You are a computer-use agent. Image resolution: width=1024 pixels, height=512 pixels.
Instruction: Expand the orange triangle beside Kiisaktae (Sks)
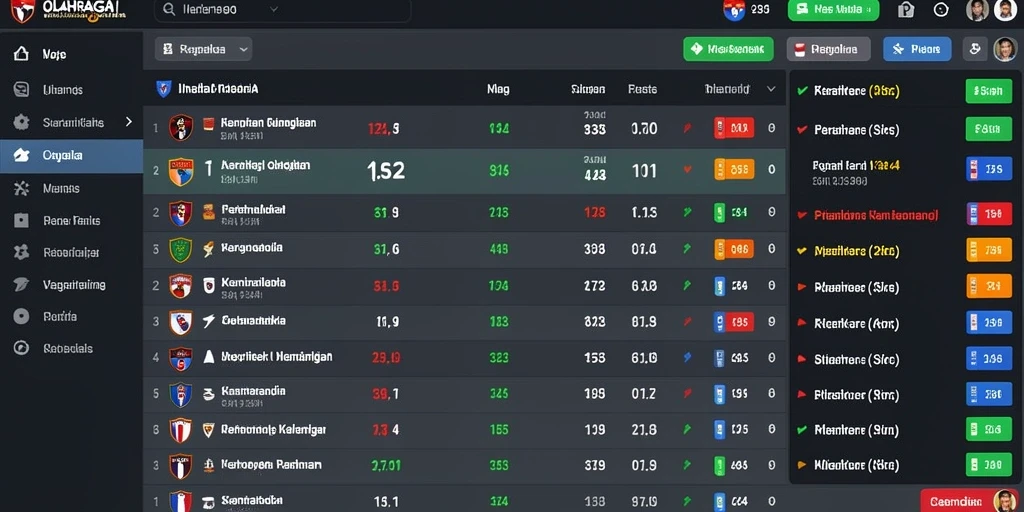point(803,466)
